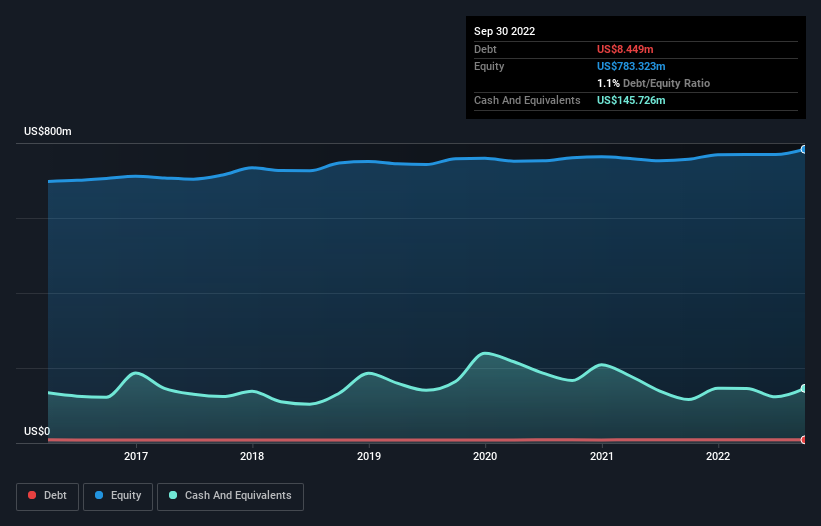The image size is (821, 526).
Task: Toggle the Debt legend series
Action: click(x=48, y=496)
